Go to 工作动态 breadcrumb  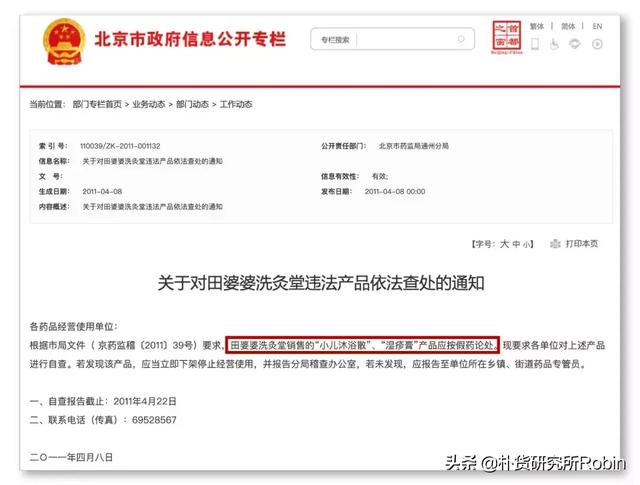point(236,105)
